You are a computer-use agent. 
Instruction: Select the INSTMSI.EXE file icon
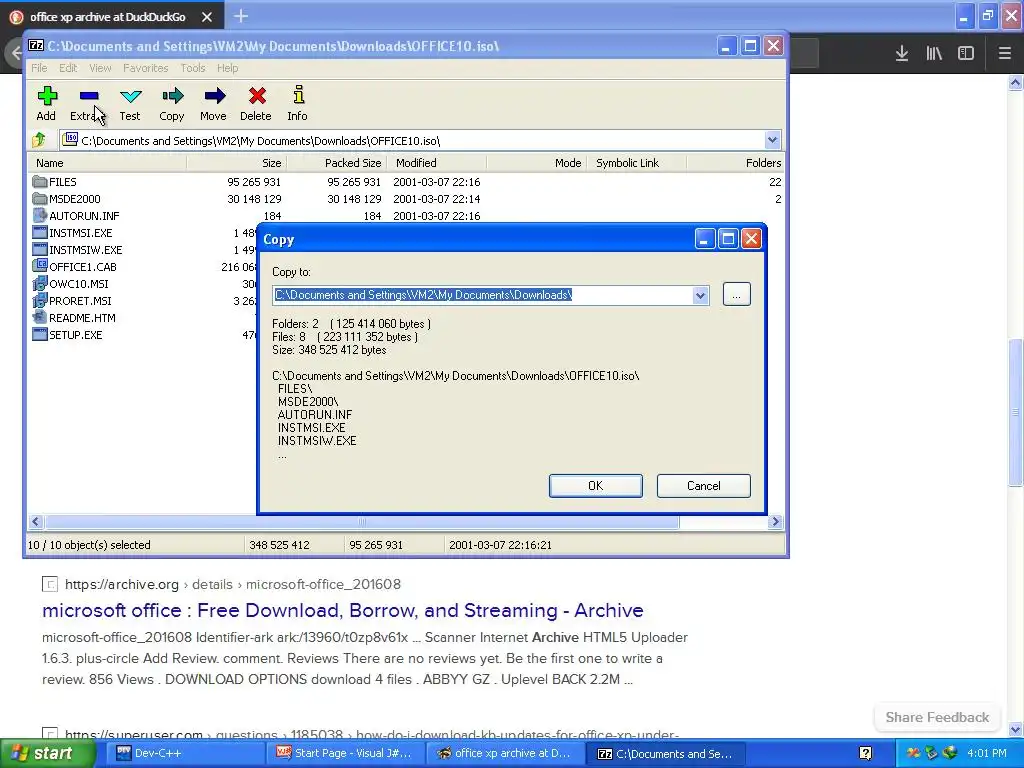tap(40, 232)
